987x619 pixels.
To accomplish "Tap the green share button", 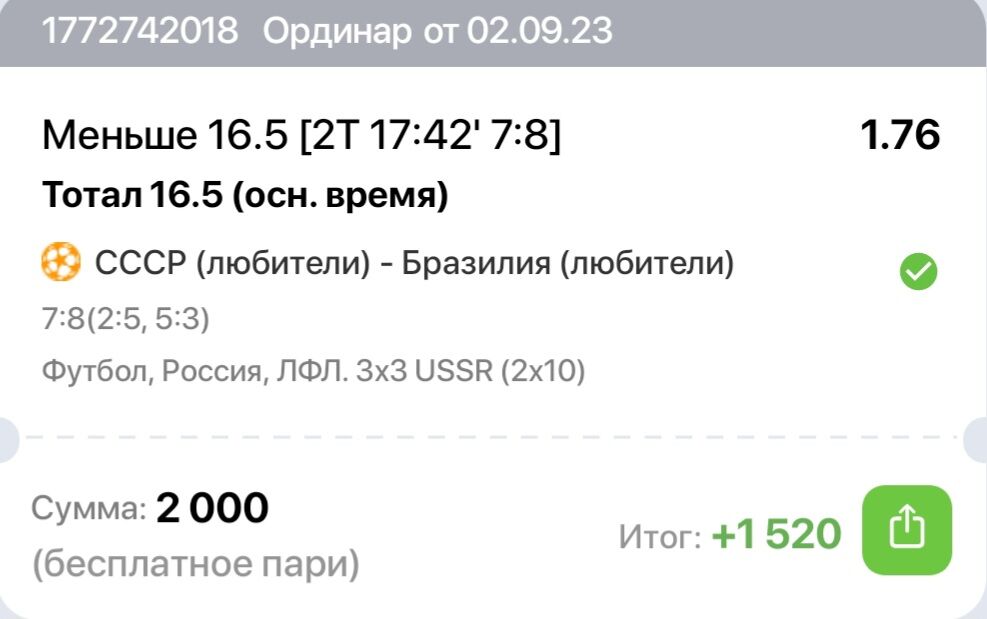I will (906, 530).
